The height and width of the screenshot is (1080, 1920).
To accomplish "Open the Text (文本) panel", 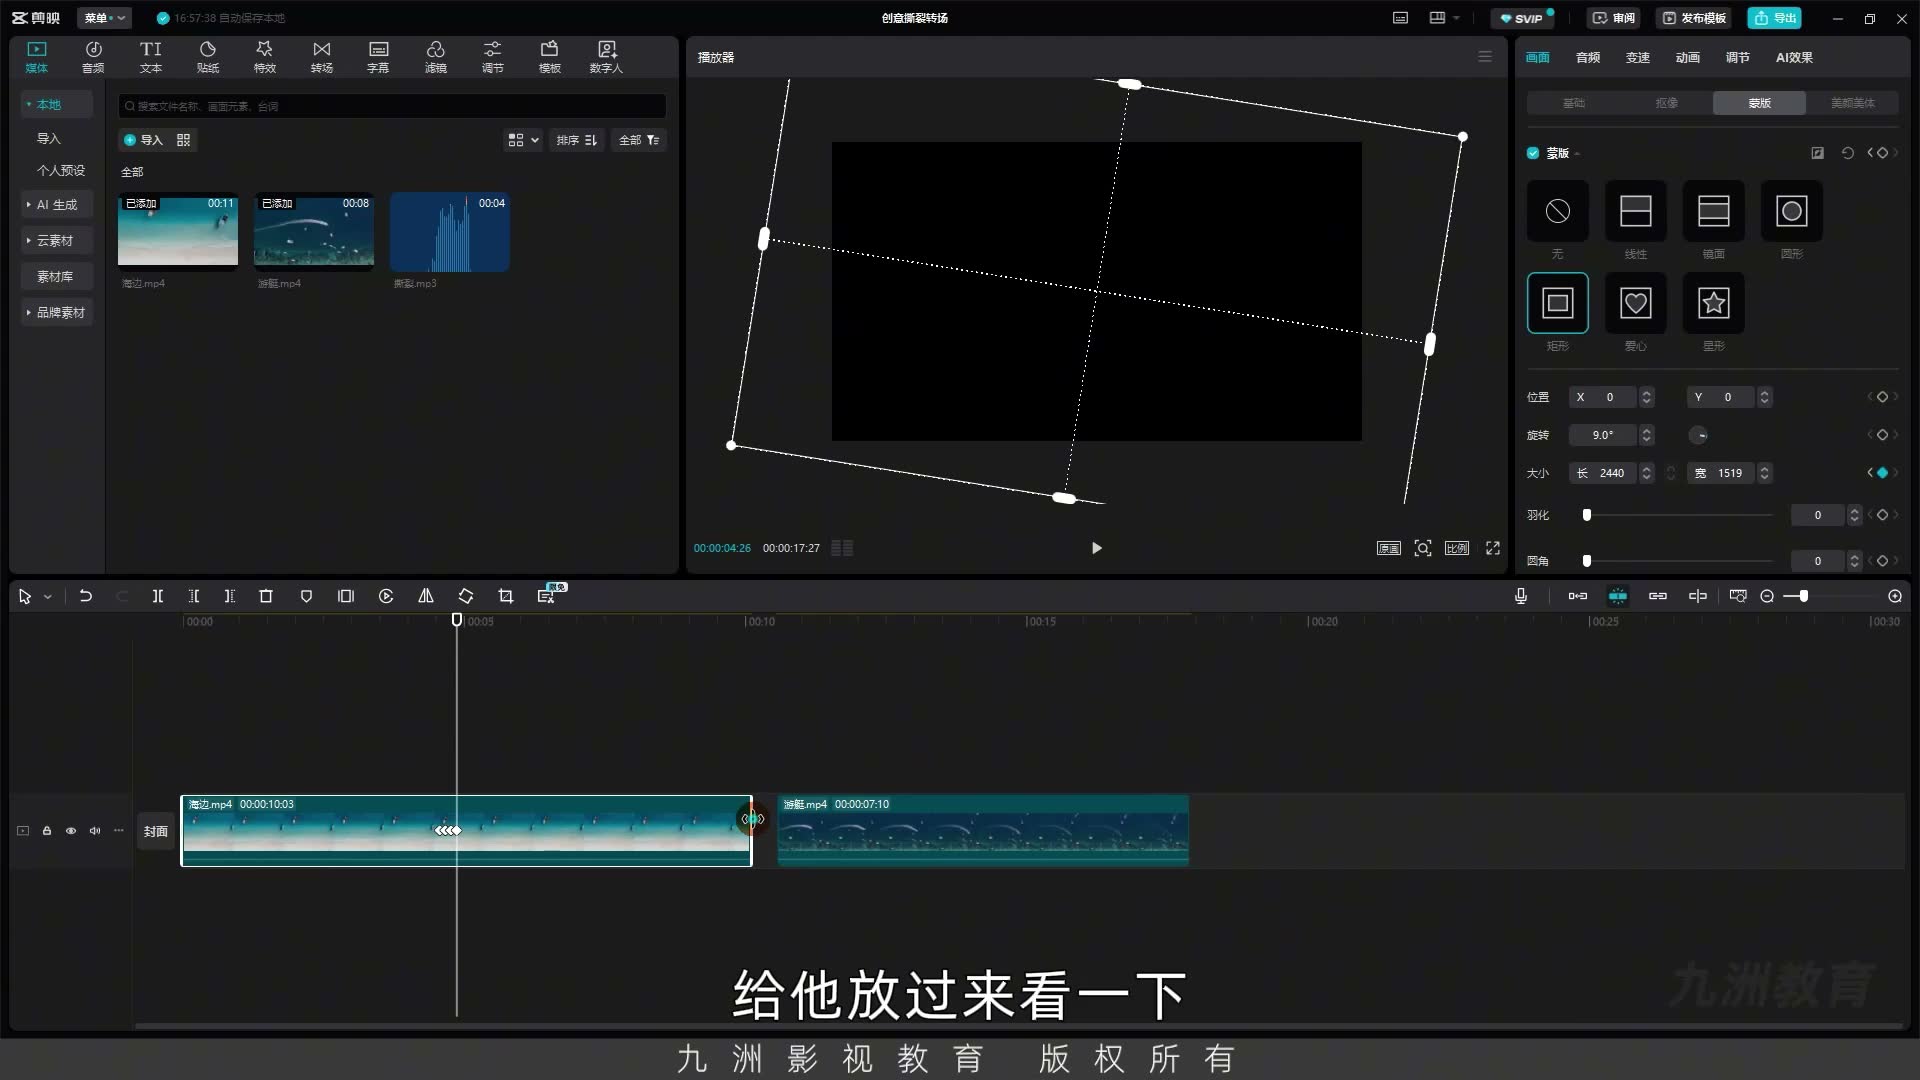I will coord(151,57).
